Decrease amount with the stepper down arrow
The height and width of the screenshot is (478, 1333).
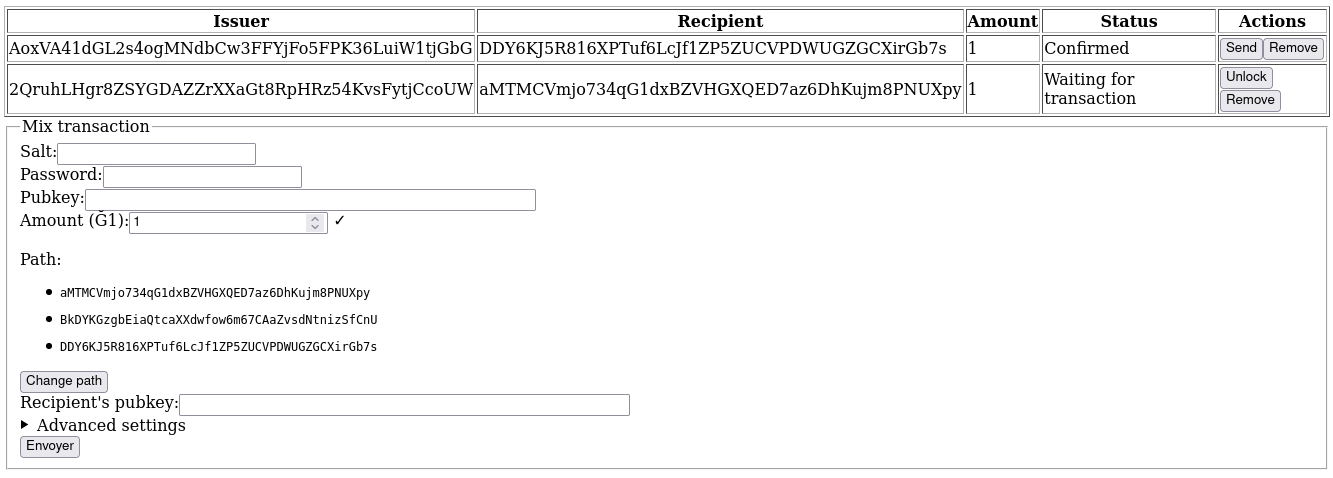tap(315, 228)
